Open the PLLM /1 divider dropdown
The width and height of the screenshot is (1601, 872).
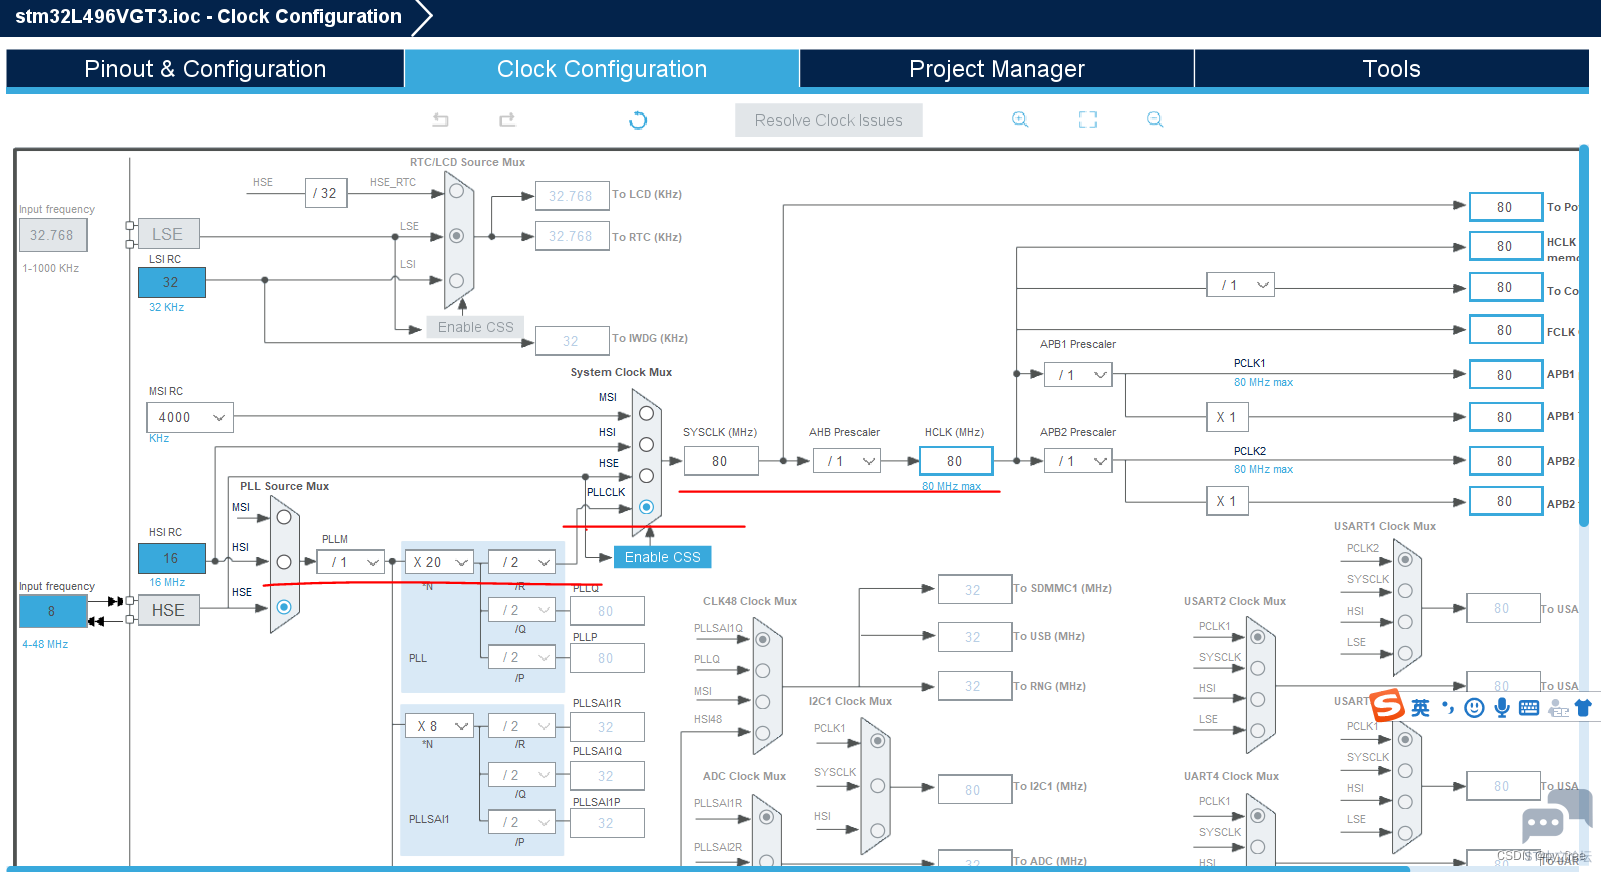pyautogui.click(x=352, y=562)
